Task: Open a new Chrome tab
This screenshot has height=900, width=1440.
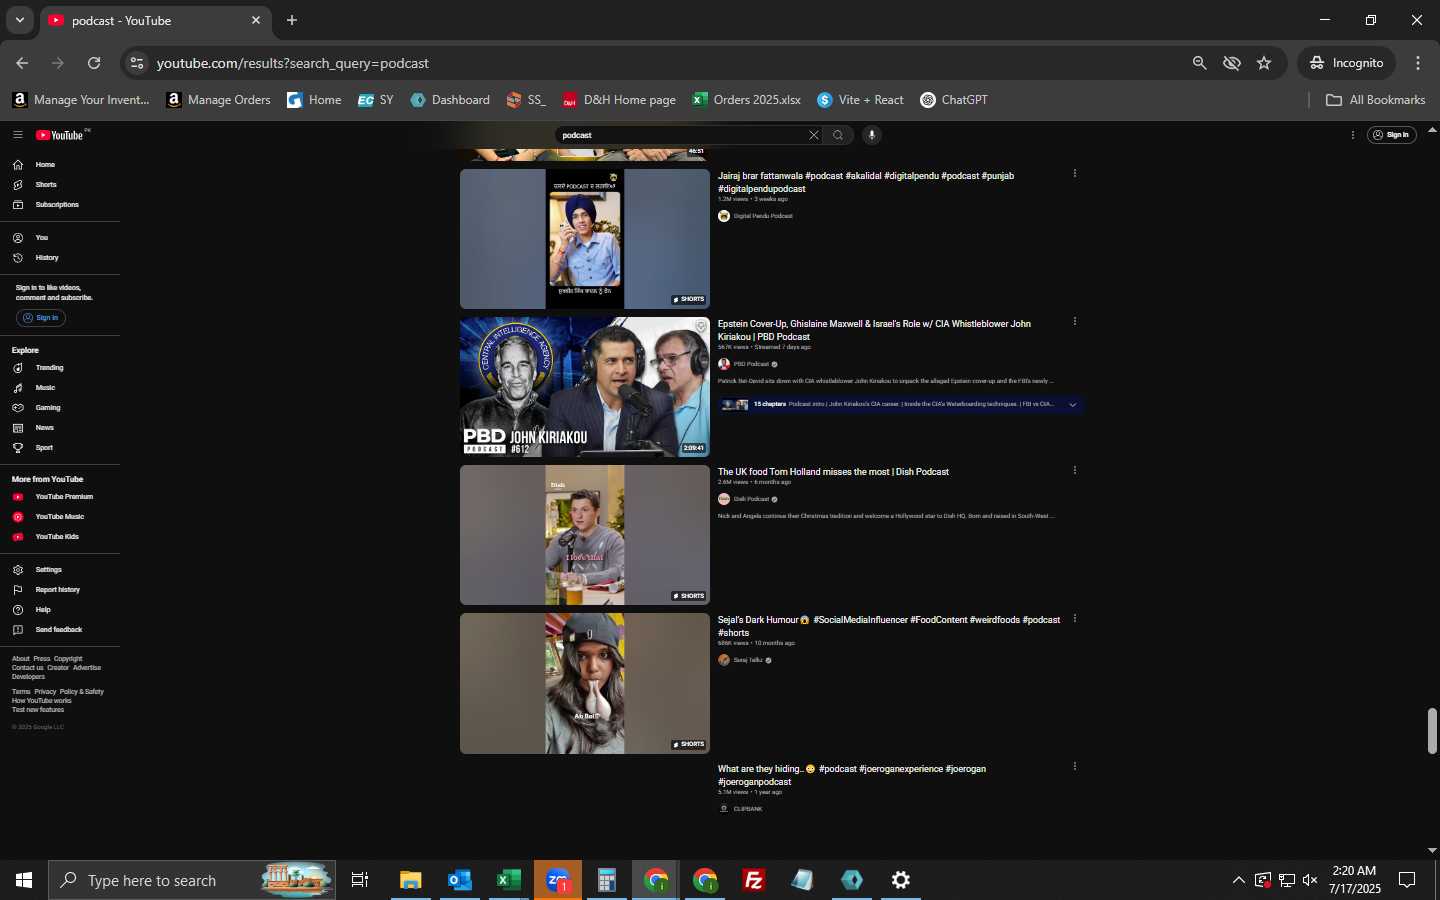Action: point(292,20)
